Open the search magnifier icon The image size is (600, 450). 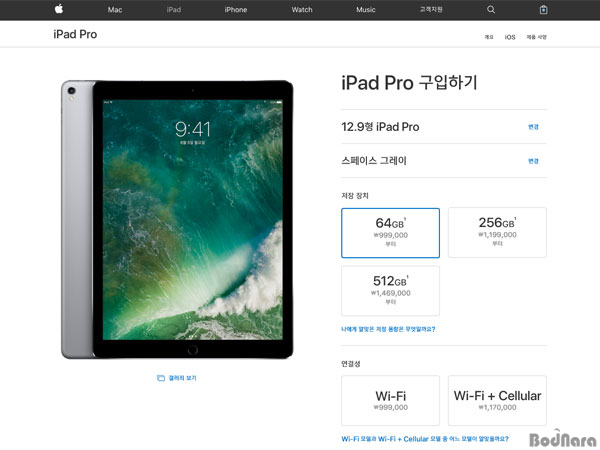pyautogui.click(x=491, y=10)
